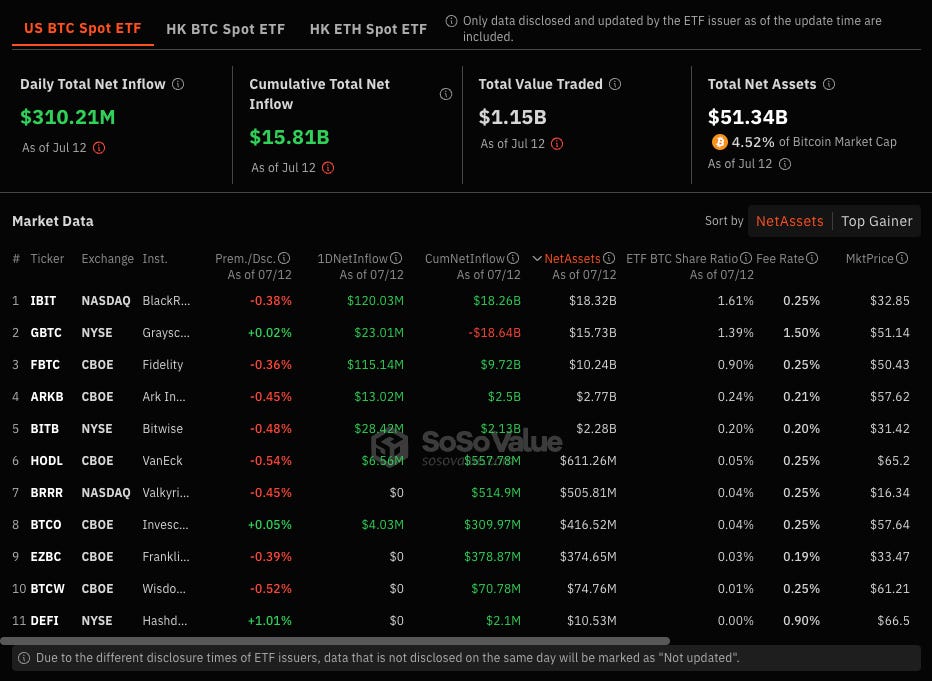Screen dimensions: 932x681
Task: Click the Total Net Assets $51.34B value
Action: pyautogui.click(x=748, y=117)
